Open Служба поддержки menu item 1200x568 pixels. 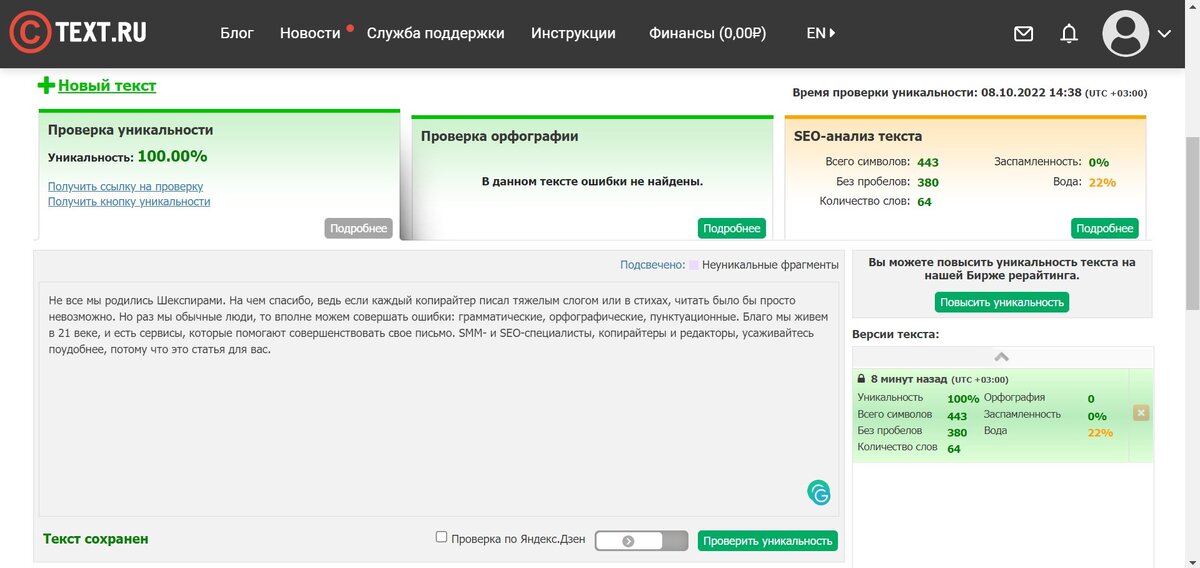pyautogui.click(x=435, y=33)
